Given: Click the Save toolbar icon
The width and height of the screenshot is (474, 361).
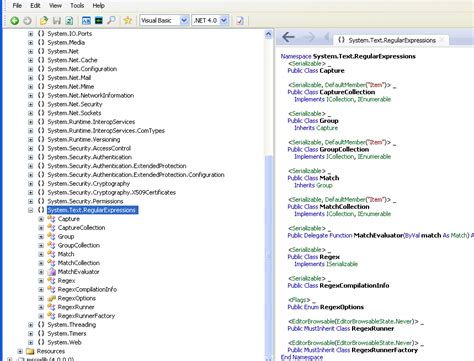Looking at the screenshot, I should (57, 21).
